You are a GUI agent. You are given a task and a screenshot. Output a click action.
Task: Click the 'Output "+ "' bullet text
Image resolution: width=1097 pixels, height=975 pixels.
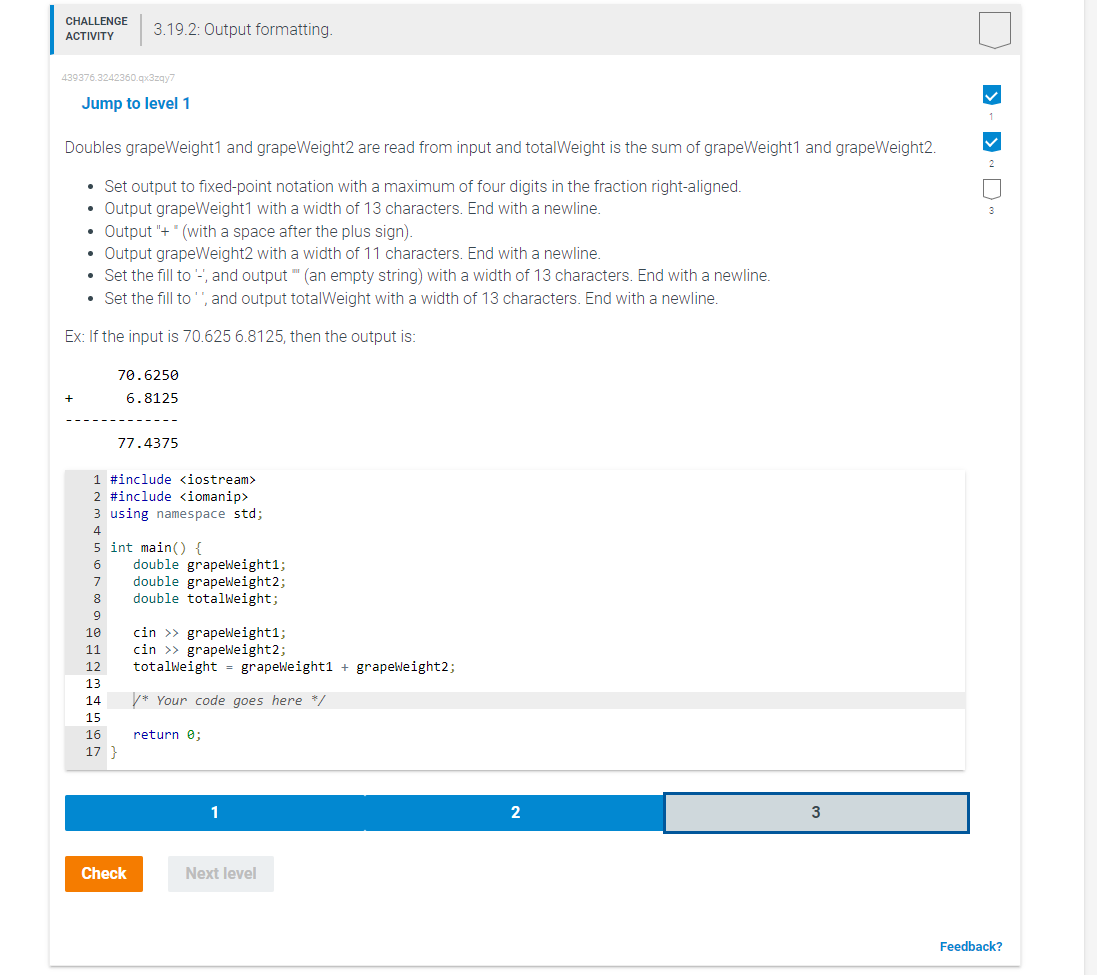[259, 232]
